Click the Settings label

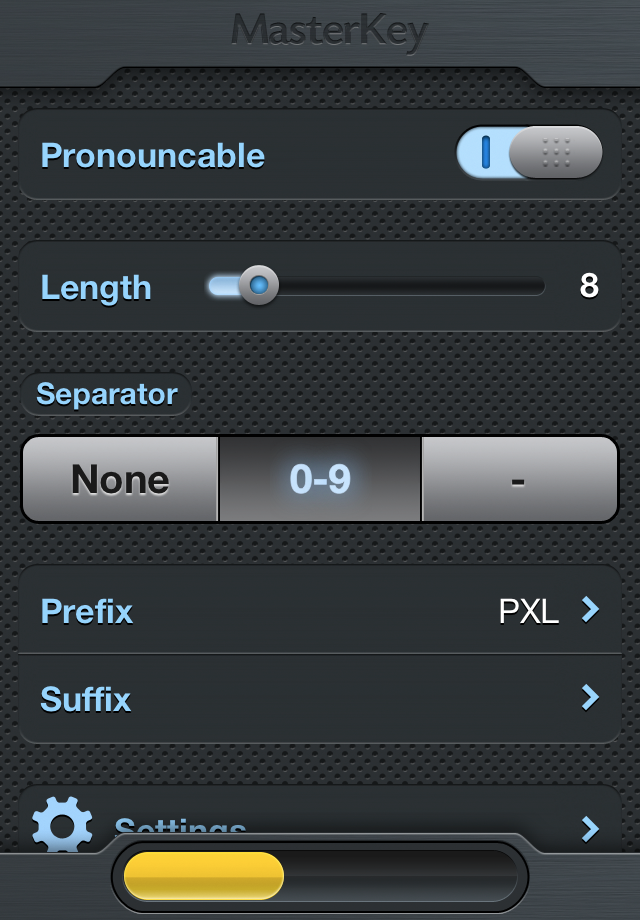[180, 827]
